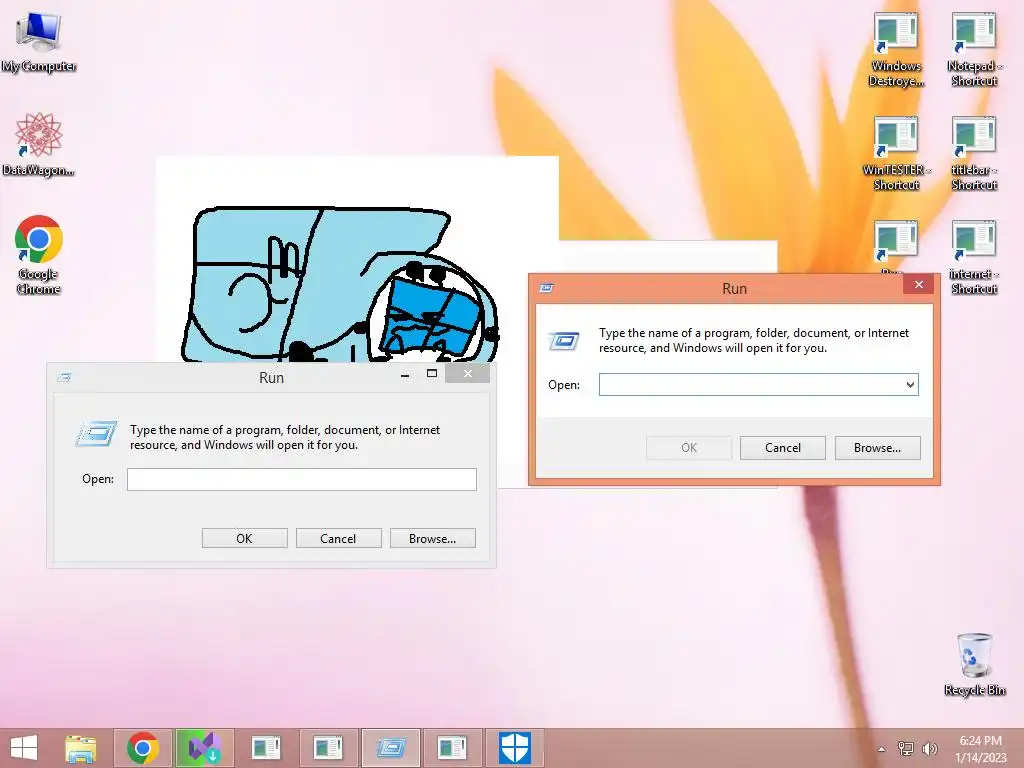1024x768 pixels.
Task: Focus the Open text field in gray Run window
Action: coord(302,479)
